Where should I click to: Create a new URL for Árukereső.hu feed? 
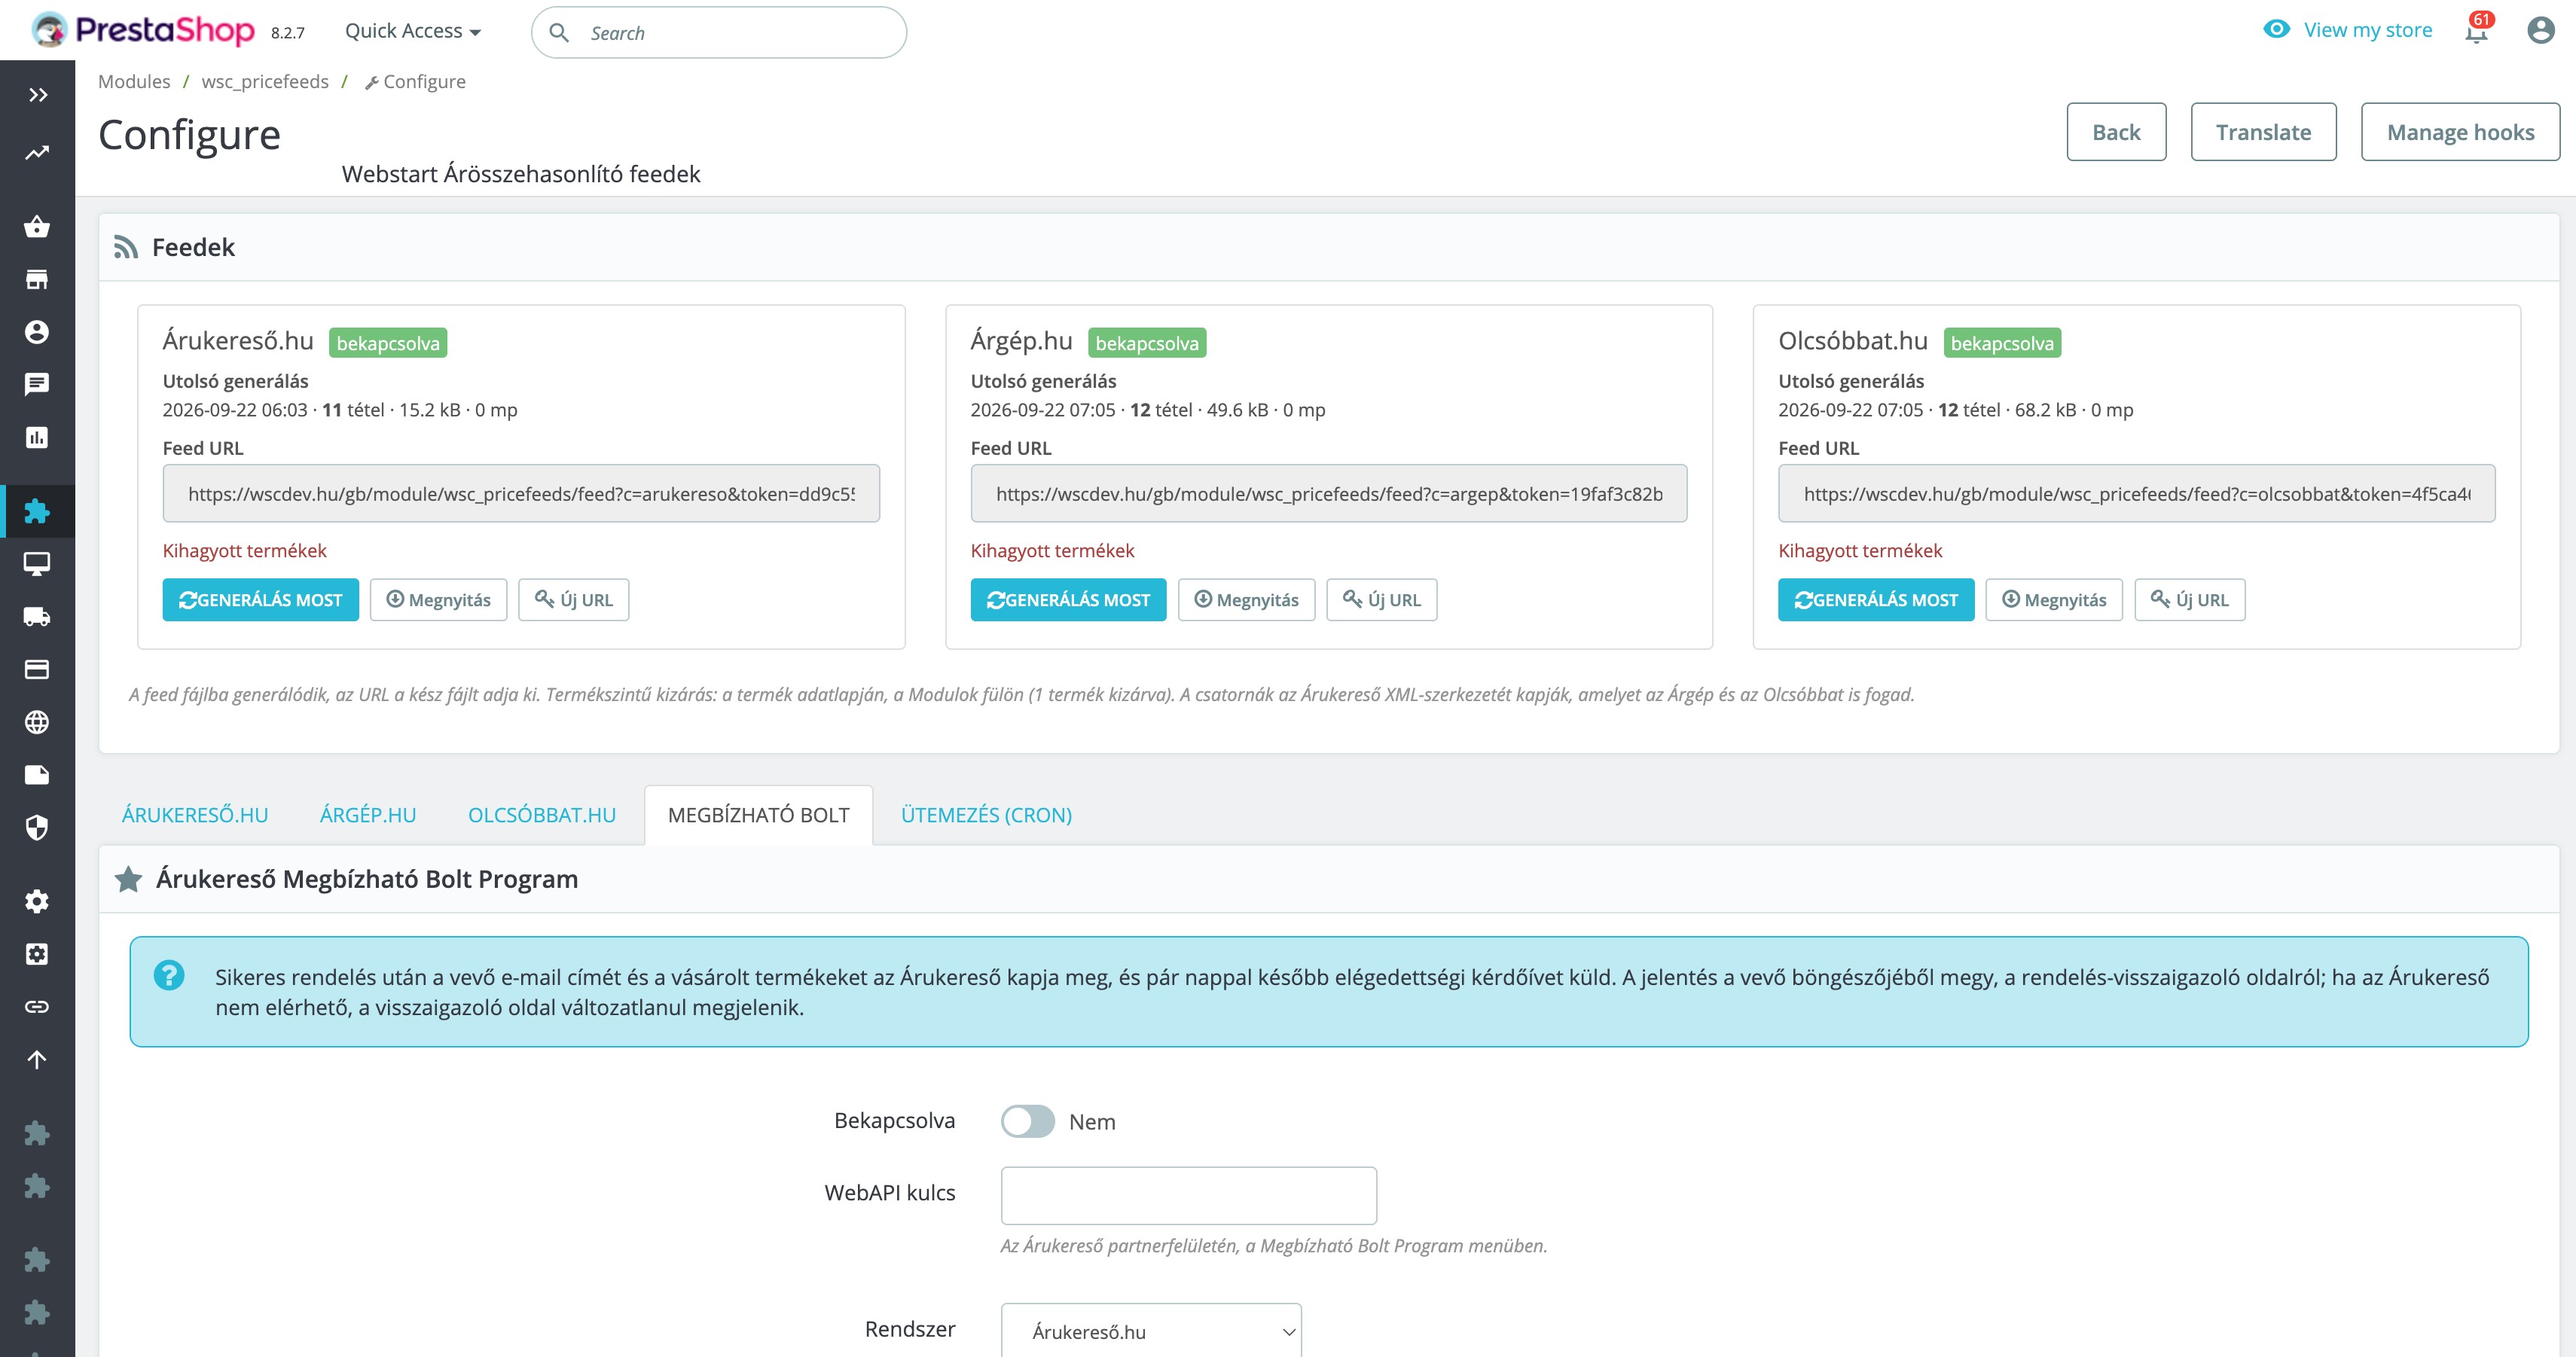pyautogui.click(x=574, y=600)
